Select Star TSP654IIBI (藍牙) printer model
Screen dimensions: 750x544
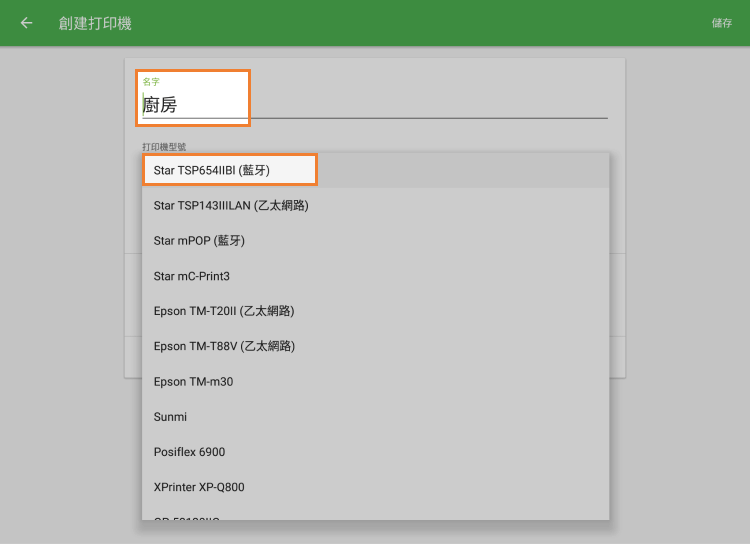coord(212,171)
